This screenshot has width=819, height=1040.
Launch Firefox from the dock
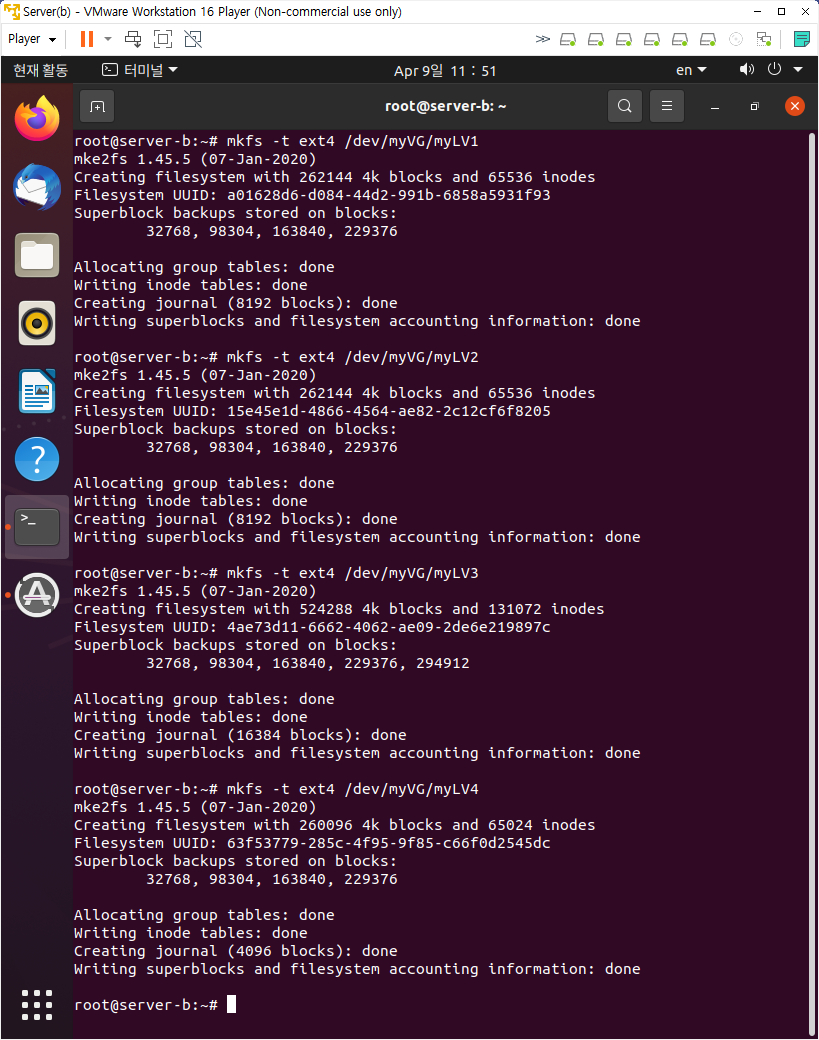(x=37, y=119)
